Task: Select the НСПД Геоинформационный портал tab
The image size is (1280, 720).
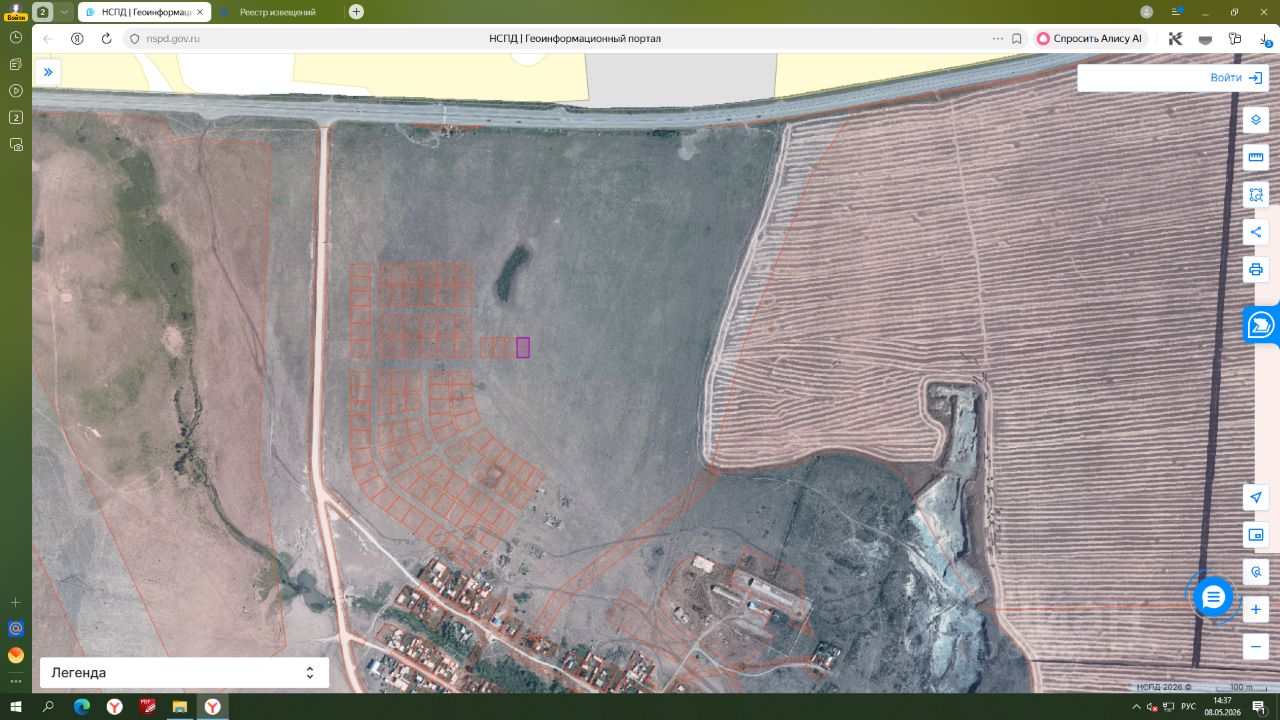Action: click(x=144, y=12)
